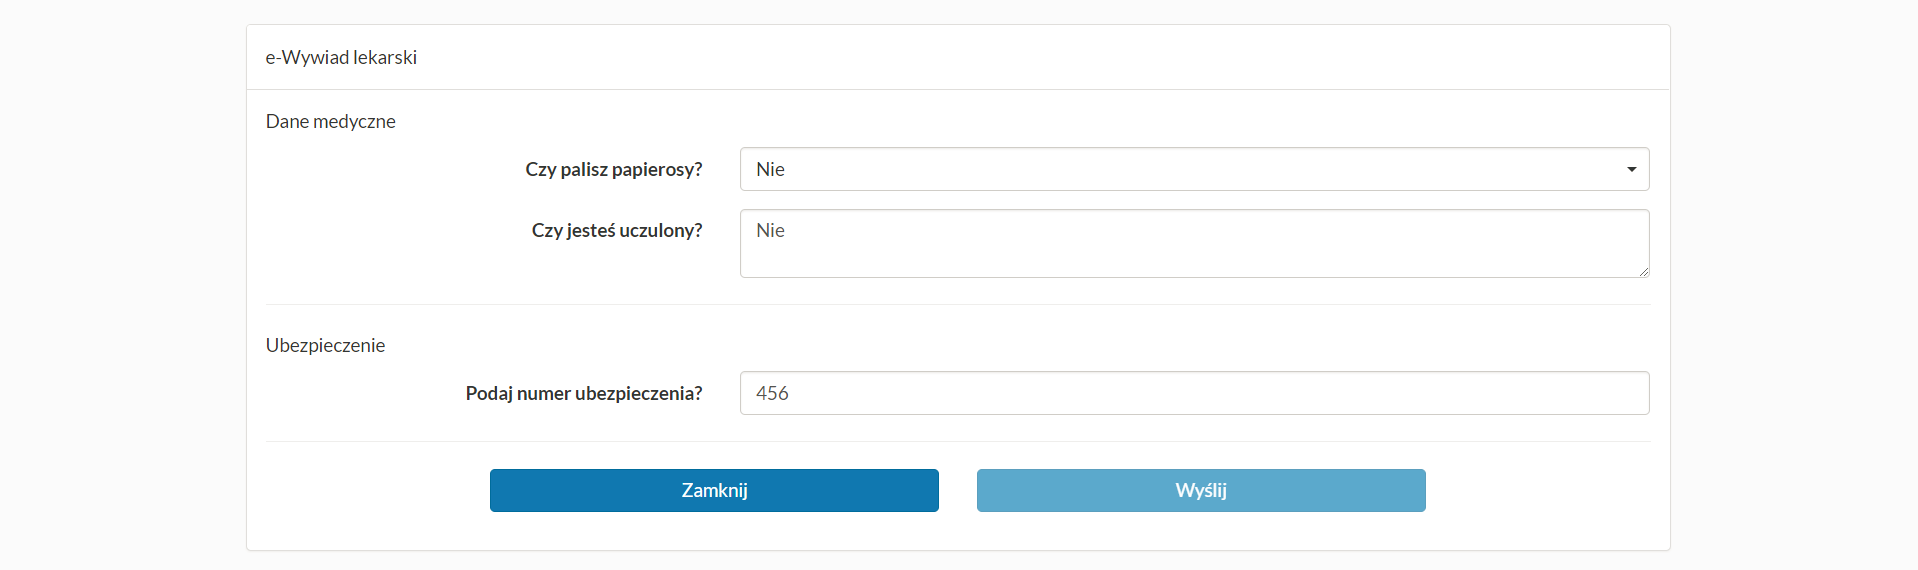This screenshot has width=1918, height=570.
Task: Focus the insurance number input field
Action: coord(1194,393)
